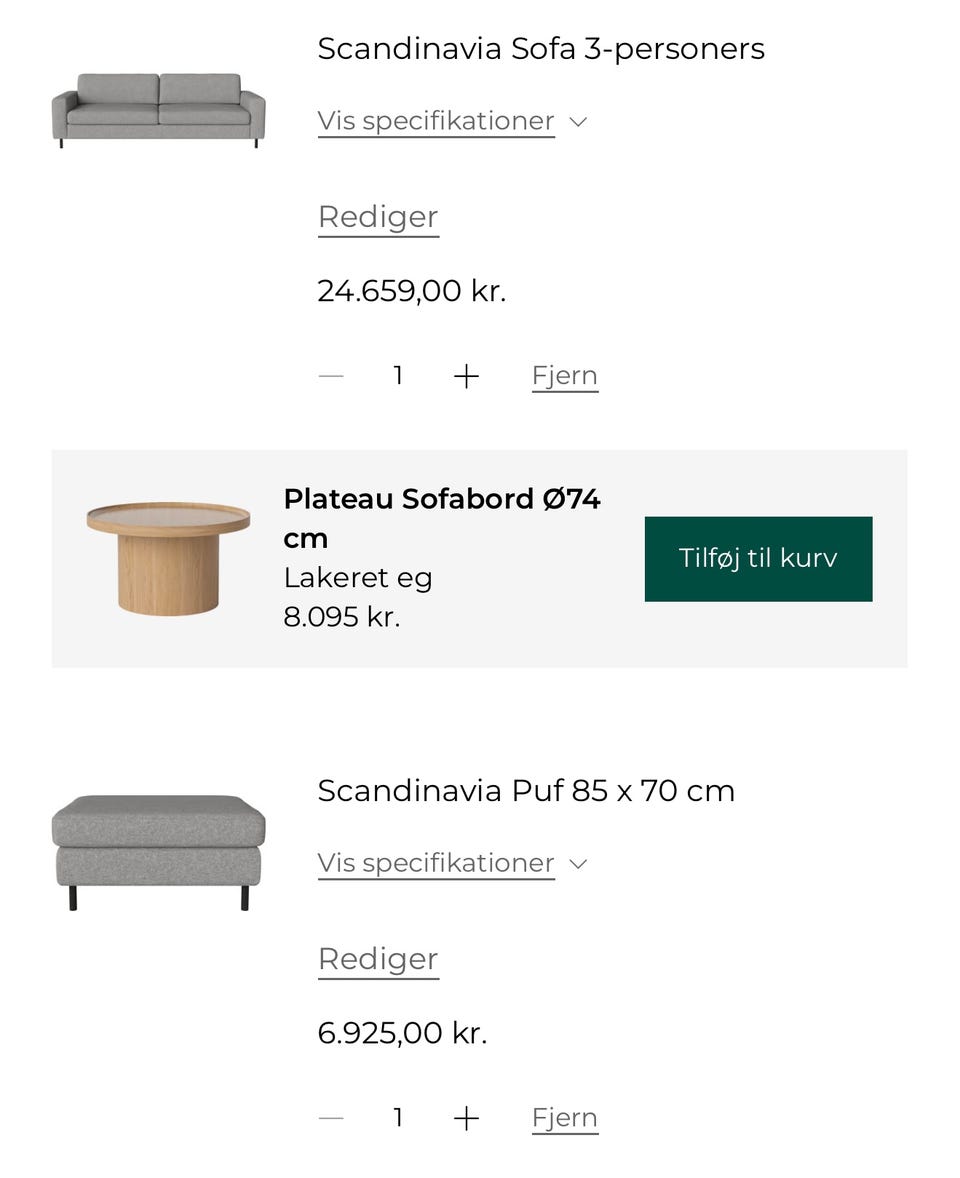Viewport: 960px width, 1178px height.
Task: Click the sofa quantity field showing 1
Action: point(397,376)
